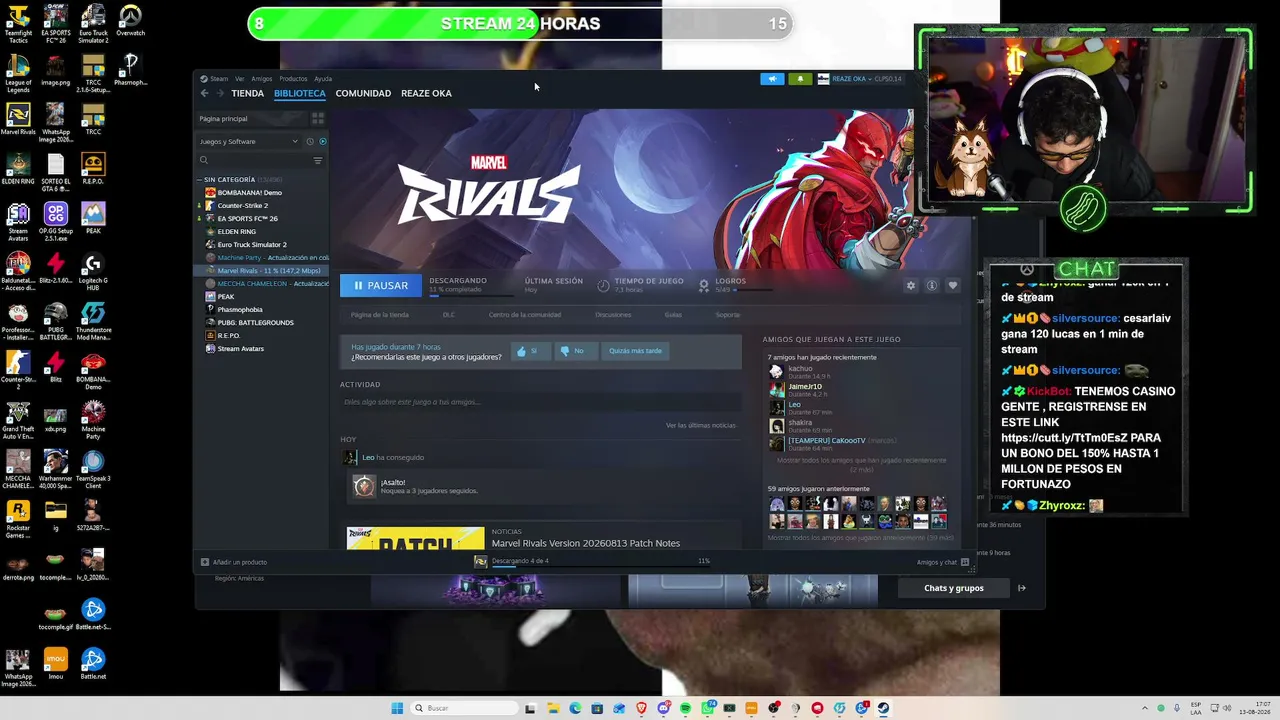The width and height of the screenshot is (1280, 720).
Task: Open the COMUNIDAD tab
Action: [363, 93]
